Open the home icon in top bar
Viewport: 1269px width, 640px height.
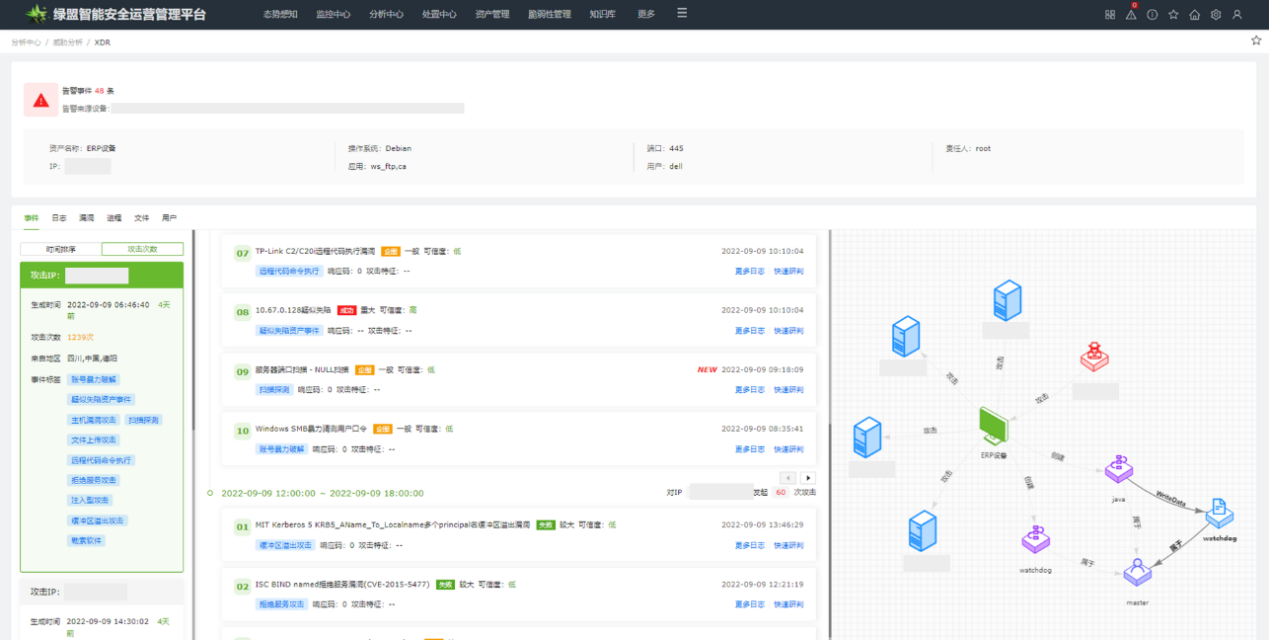point(1194,15)
